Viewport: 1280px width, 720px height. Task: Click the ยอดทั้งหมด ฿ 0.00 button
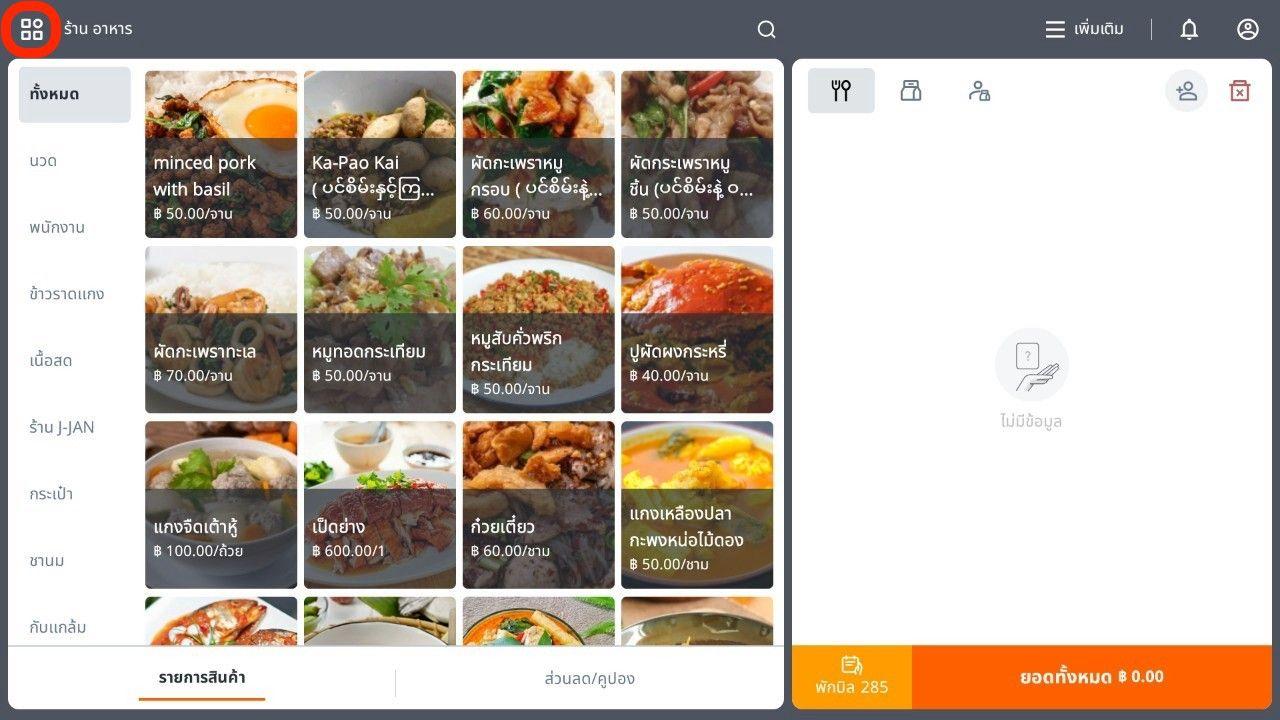[1092, 677]
